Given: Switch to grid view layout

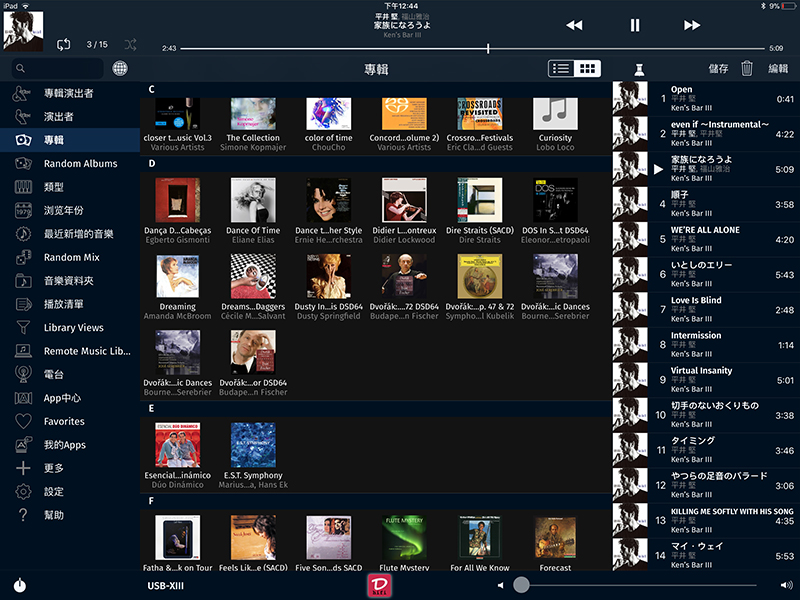Looking at the screenshot, I should tap(588, 69).
